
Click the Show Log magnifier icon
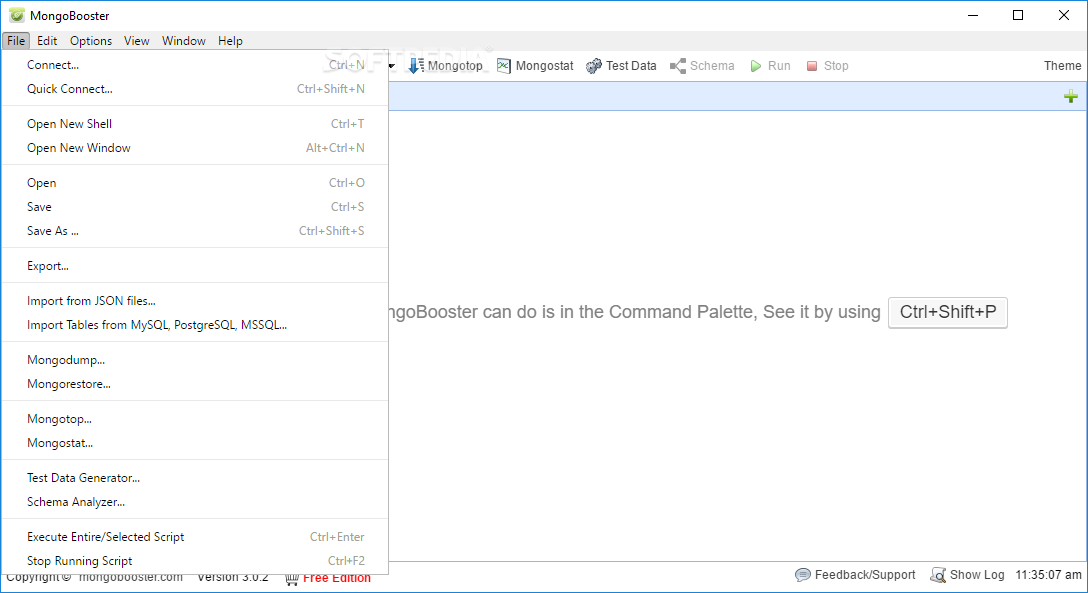click(x=938, y=575)
